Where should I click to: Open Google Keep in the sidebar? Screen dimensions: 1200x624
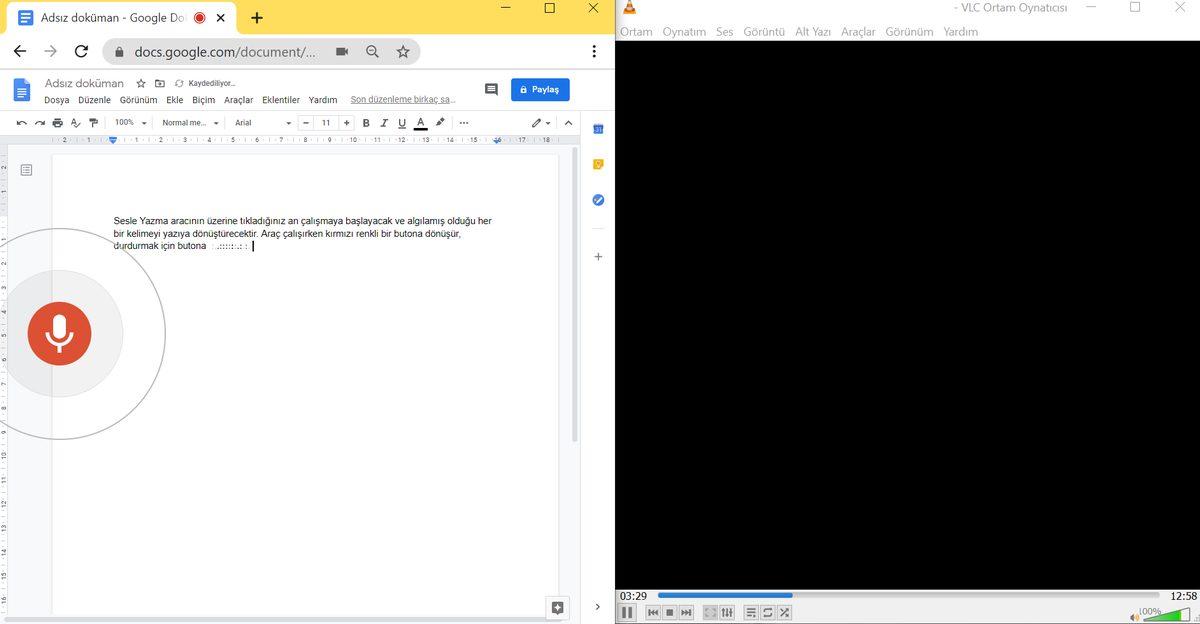598,164
